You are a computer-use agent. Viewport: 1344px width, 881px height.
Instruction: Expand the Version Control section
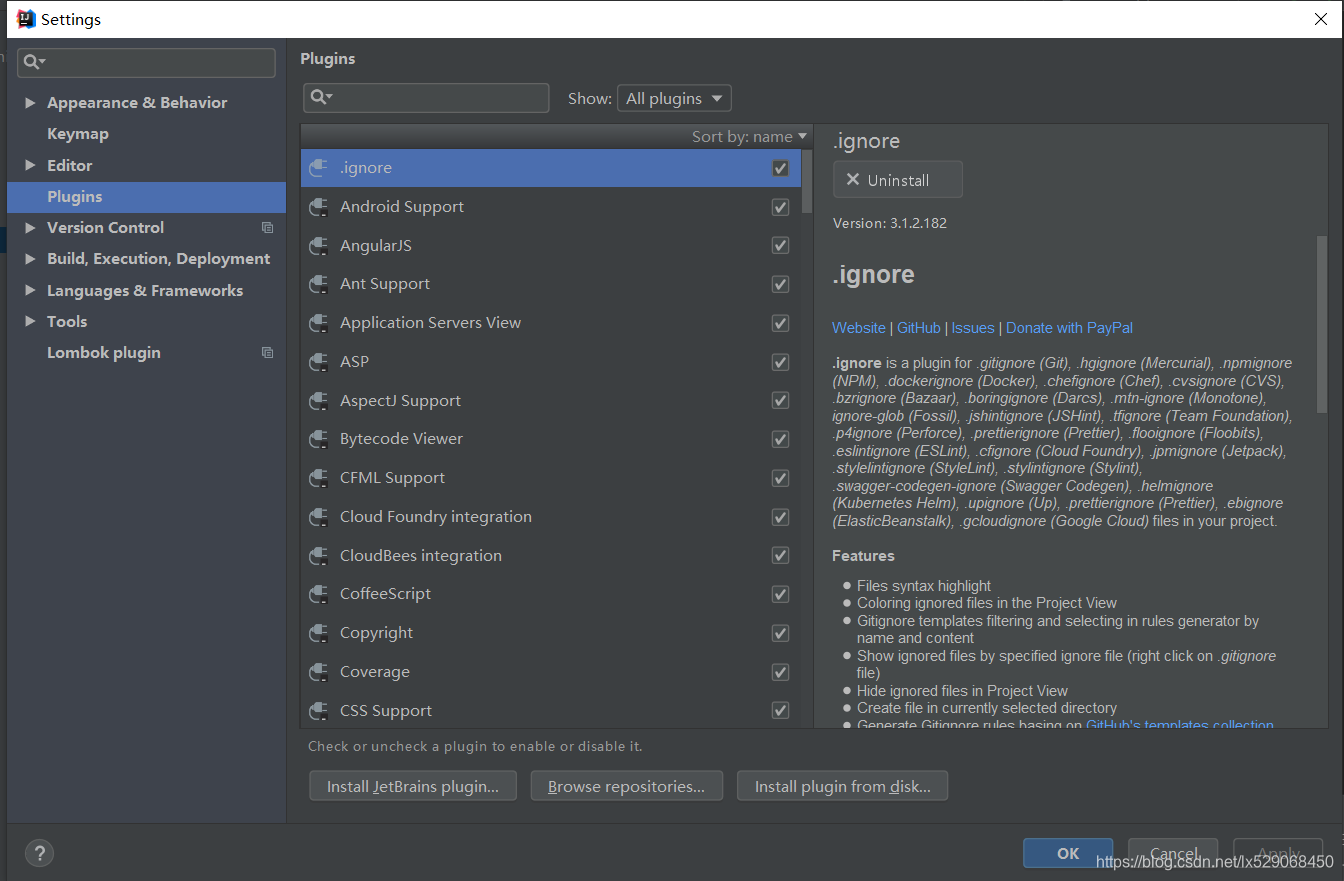tap(29, 227)
